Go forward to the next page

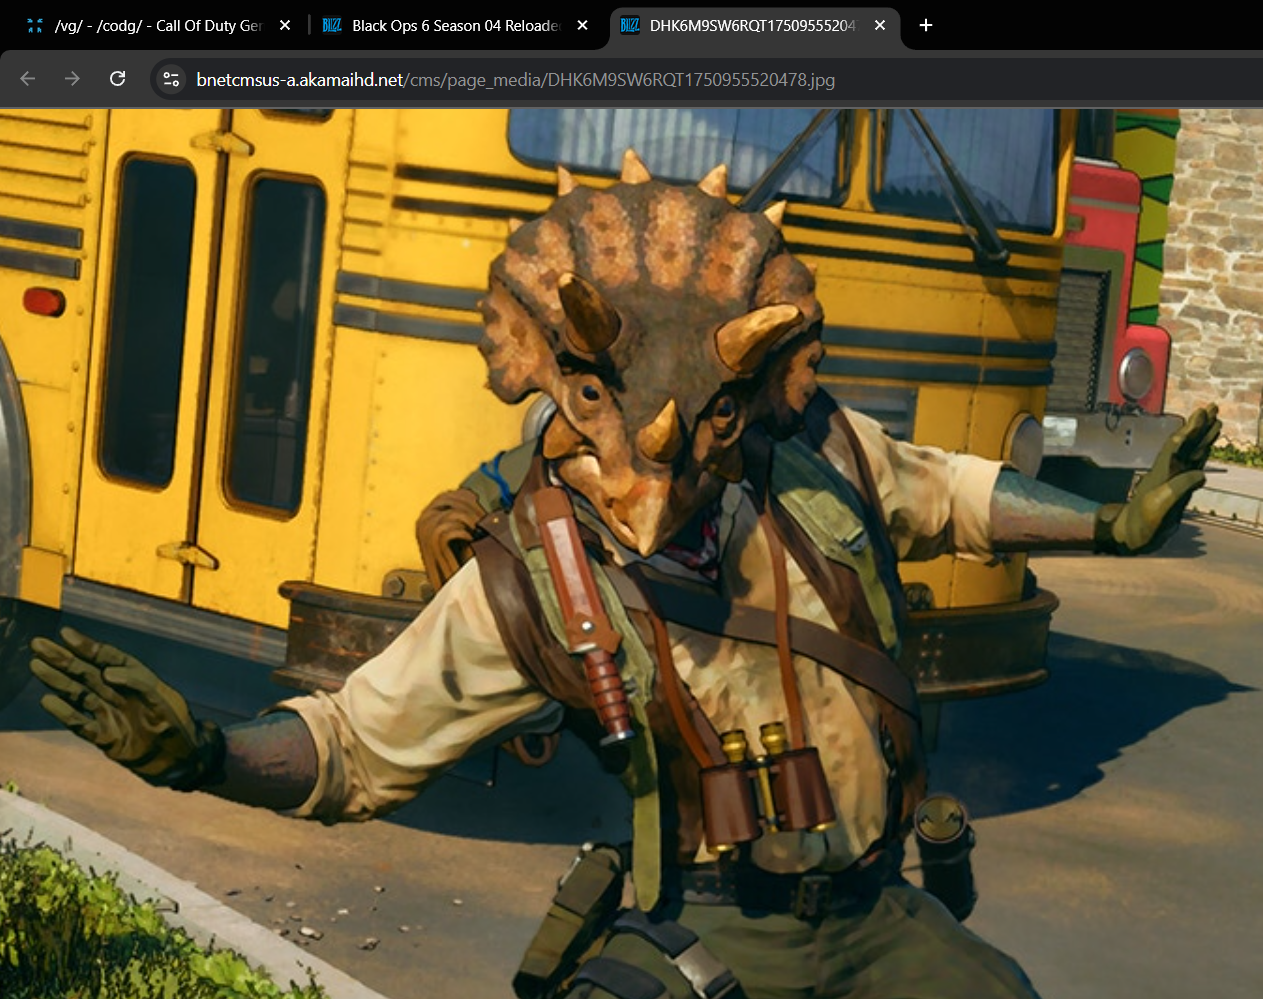pos(72,79)
